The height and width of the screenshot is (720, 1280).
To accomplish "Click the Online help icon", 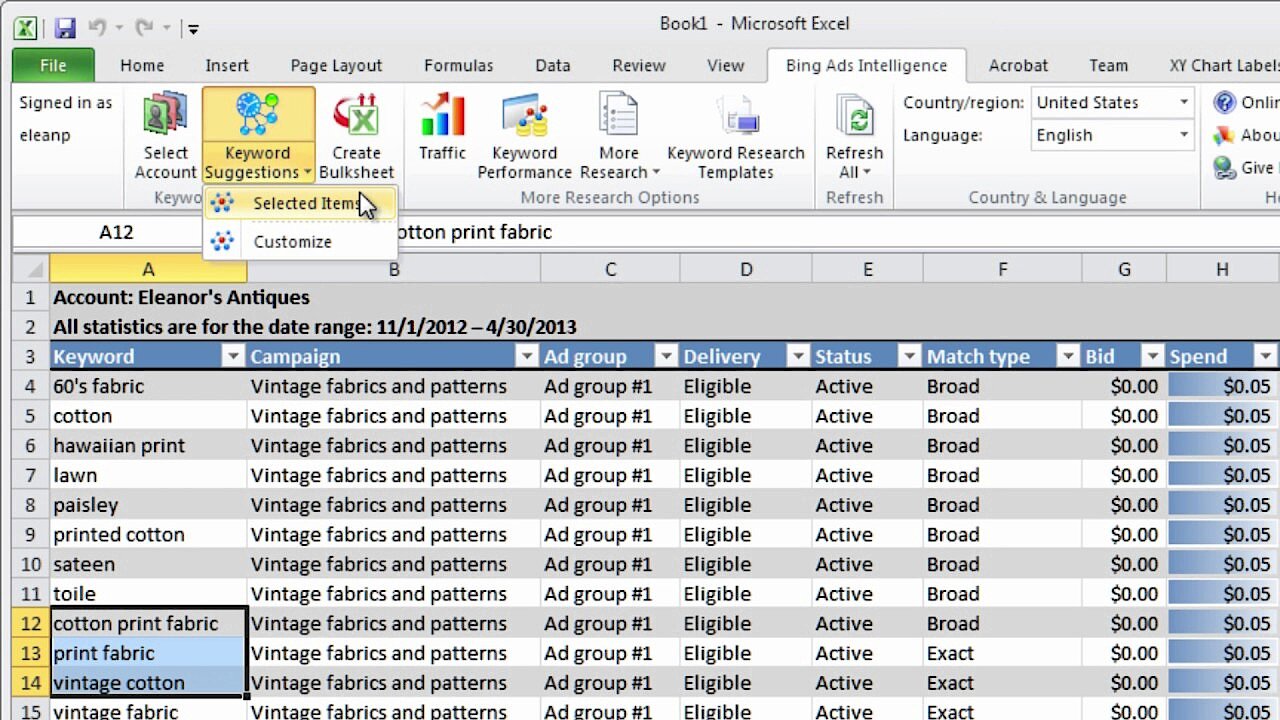I will point(1224,102).
